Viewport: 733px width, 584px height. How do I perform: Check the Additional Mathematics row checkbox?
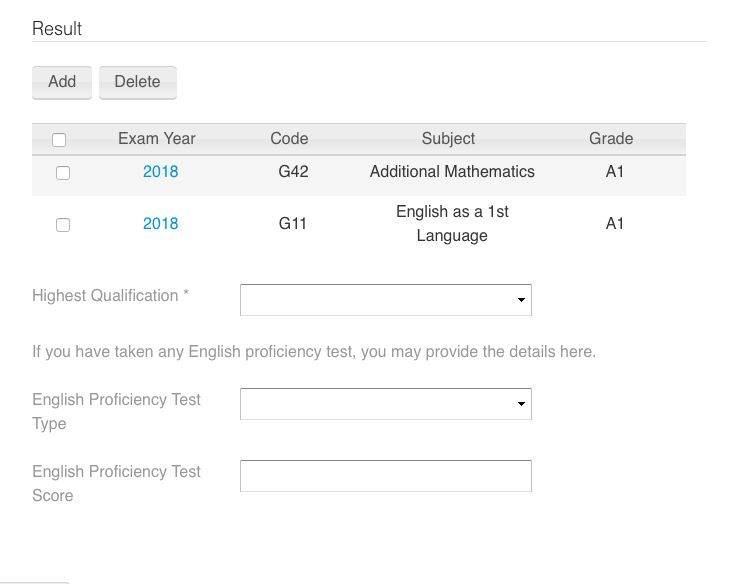63,173
